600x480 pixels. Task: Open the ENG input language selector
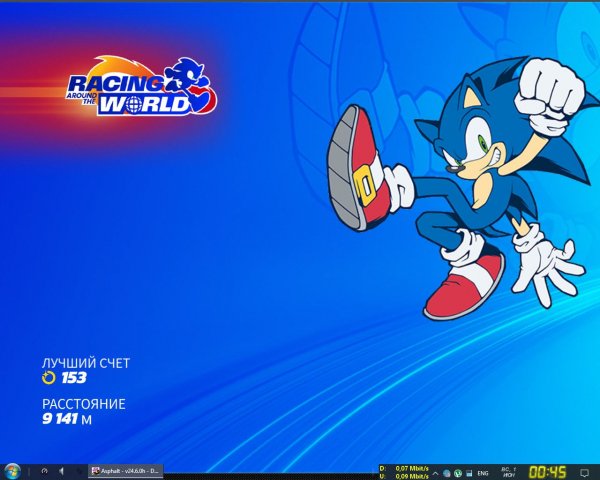(482, 471)
